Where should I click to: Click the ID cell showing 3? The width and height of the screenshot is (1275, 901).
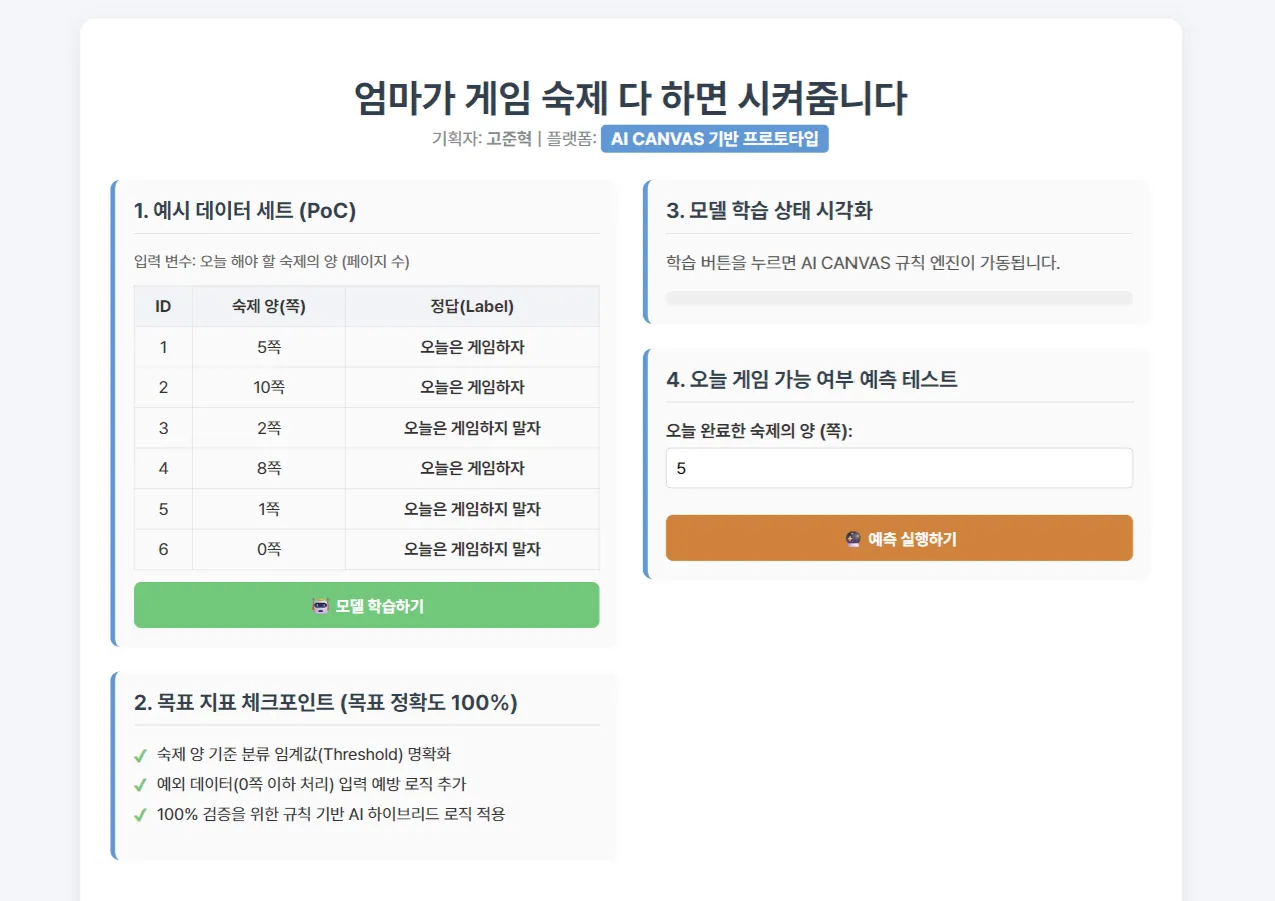(163, 428)
